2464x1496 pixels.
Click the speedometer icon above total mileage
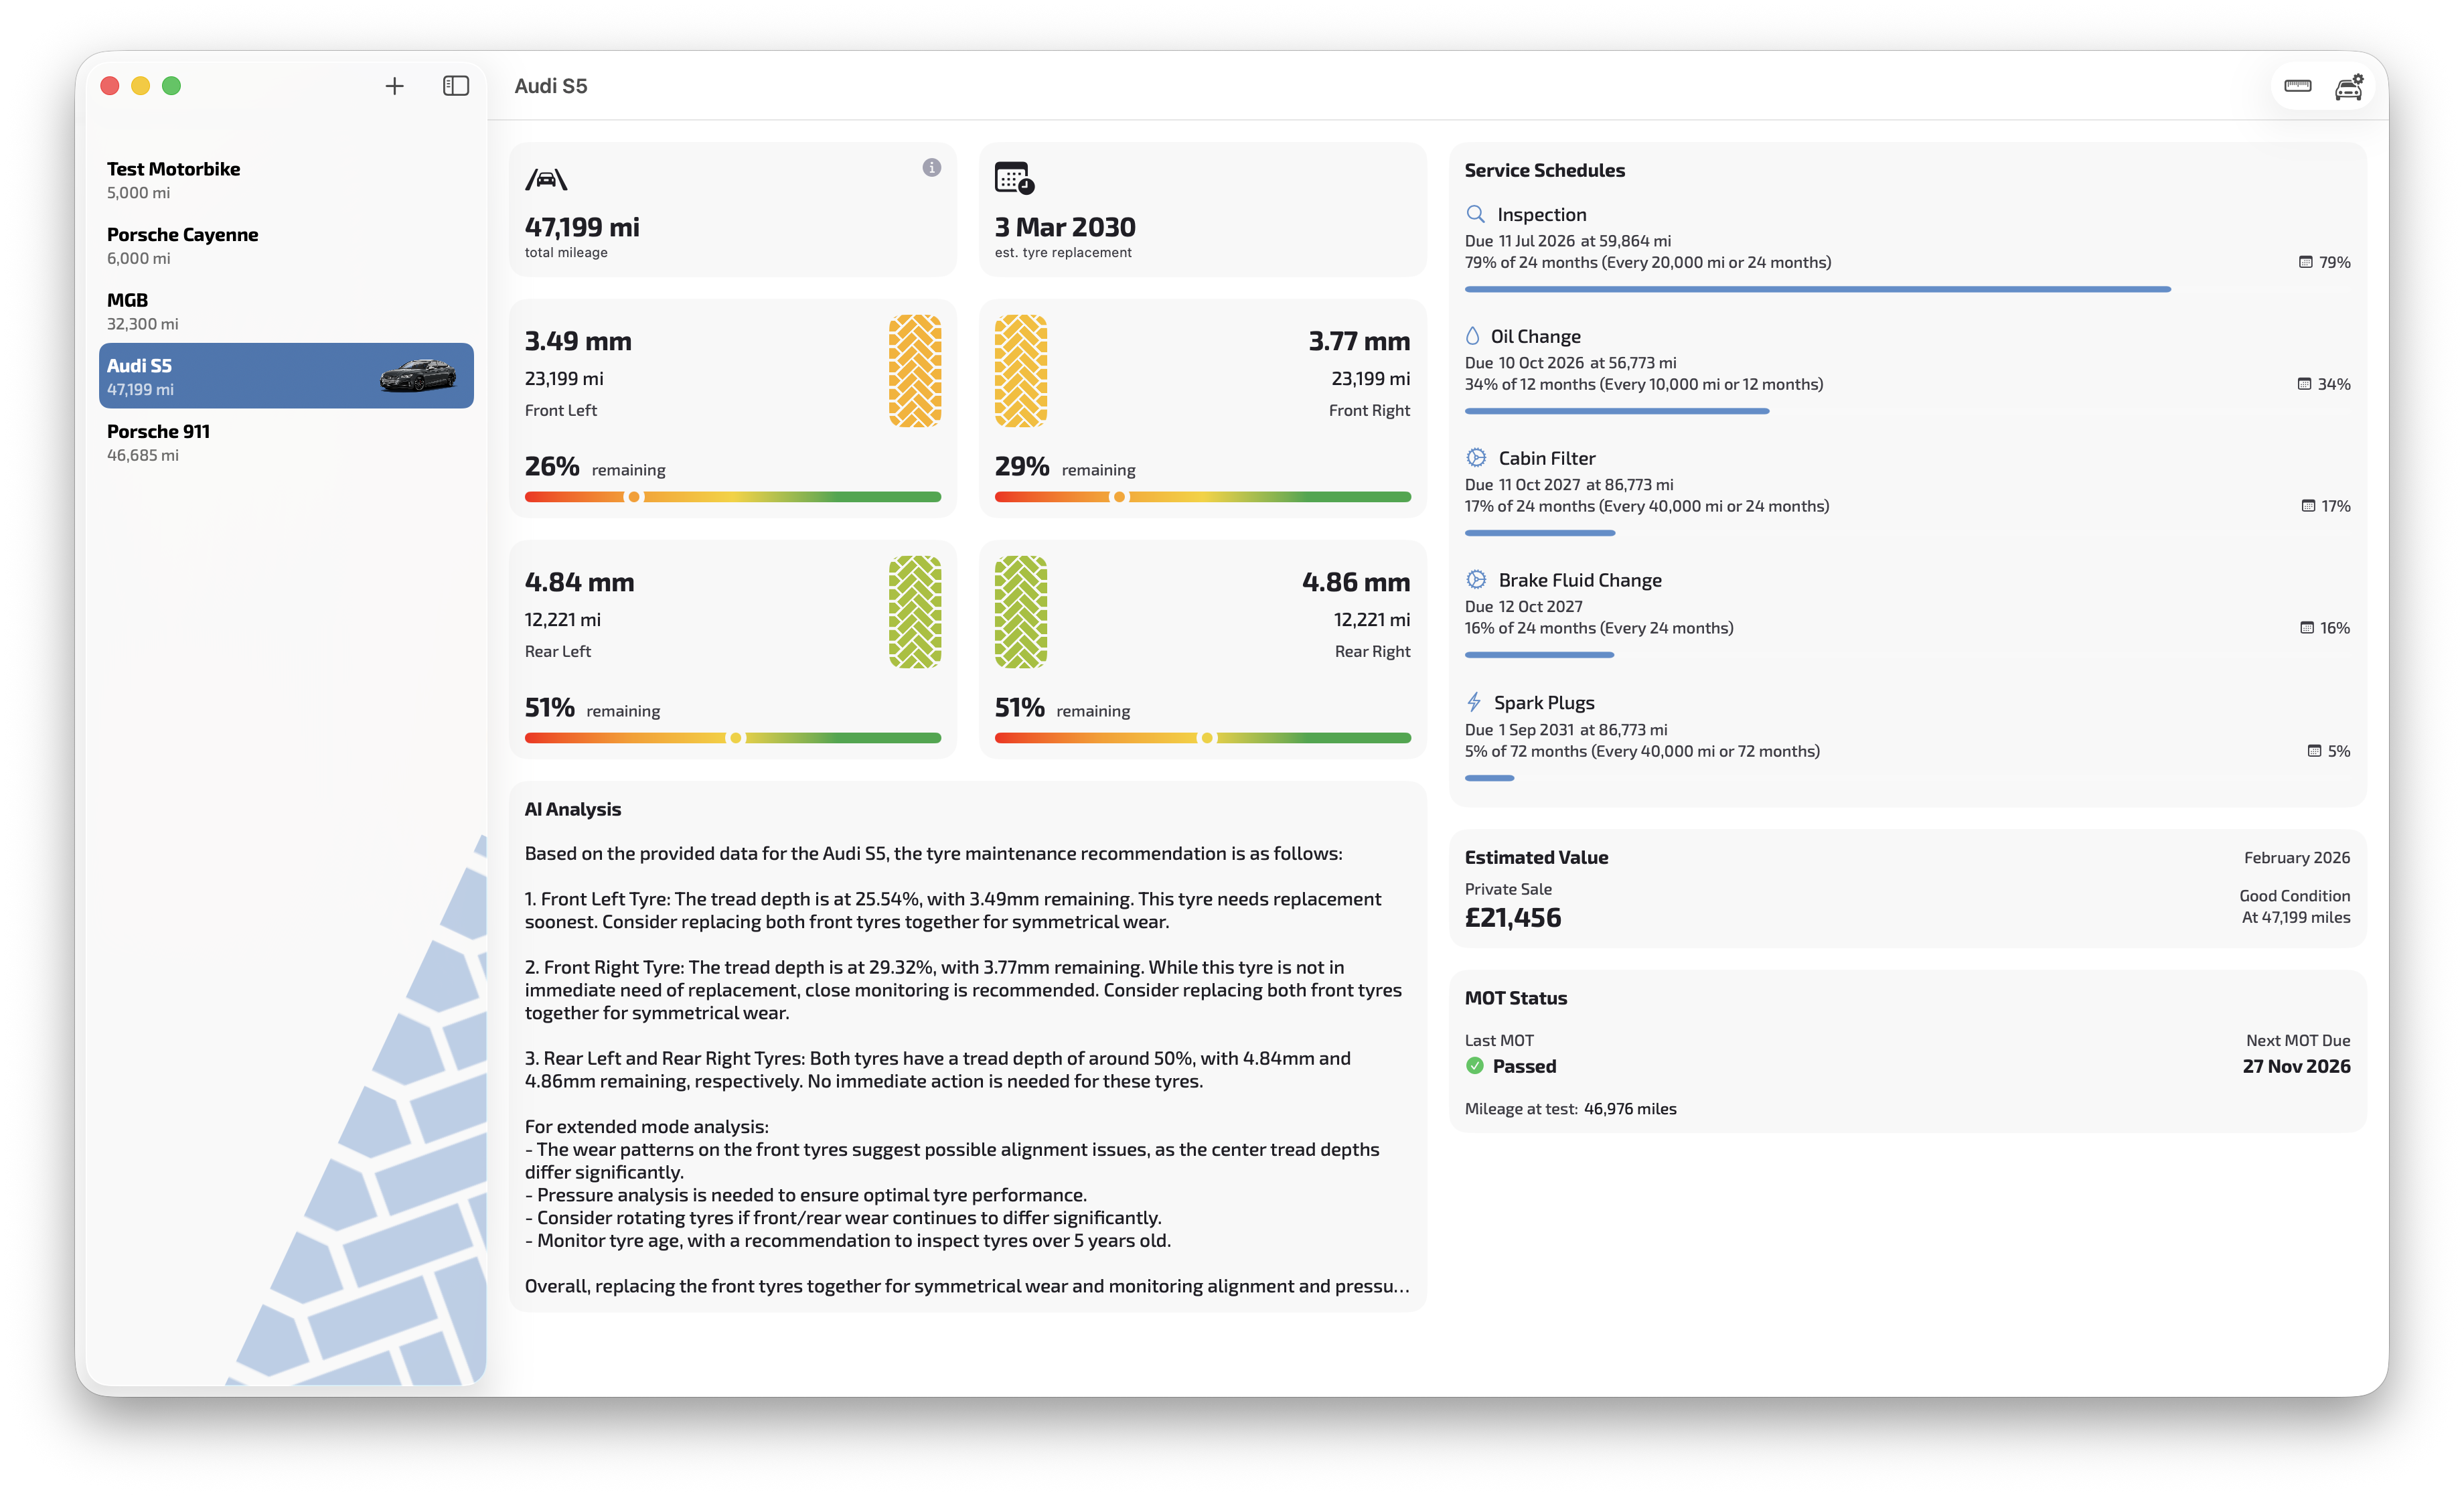tap(546, 179)
